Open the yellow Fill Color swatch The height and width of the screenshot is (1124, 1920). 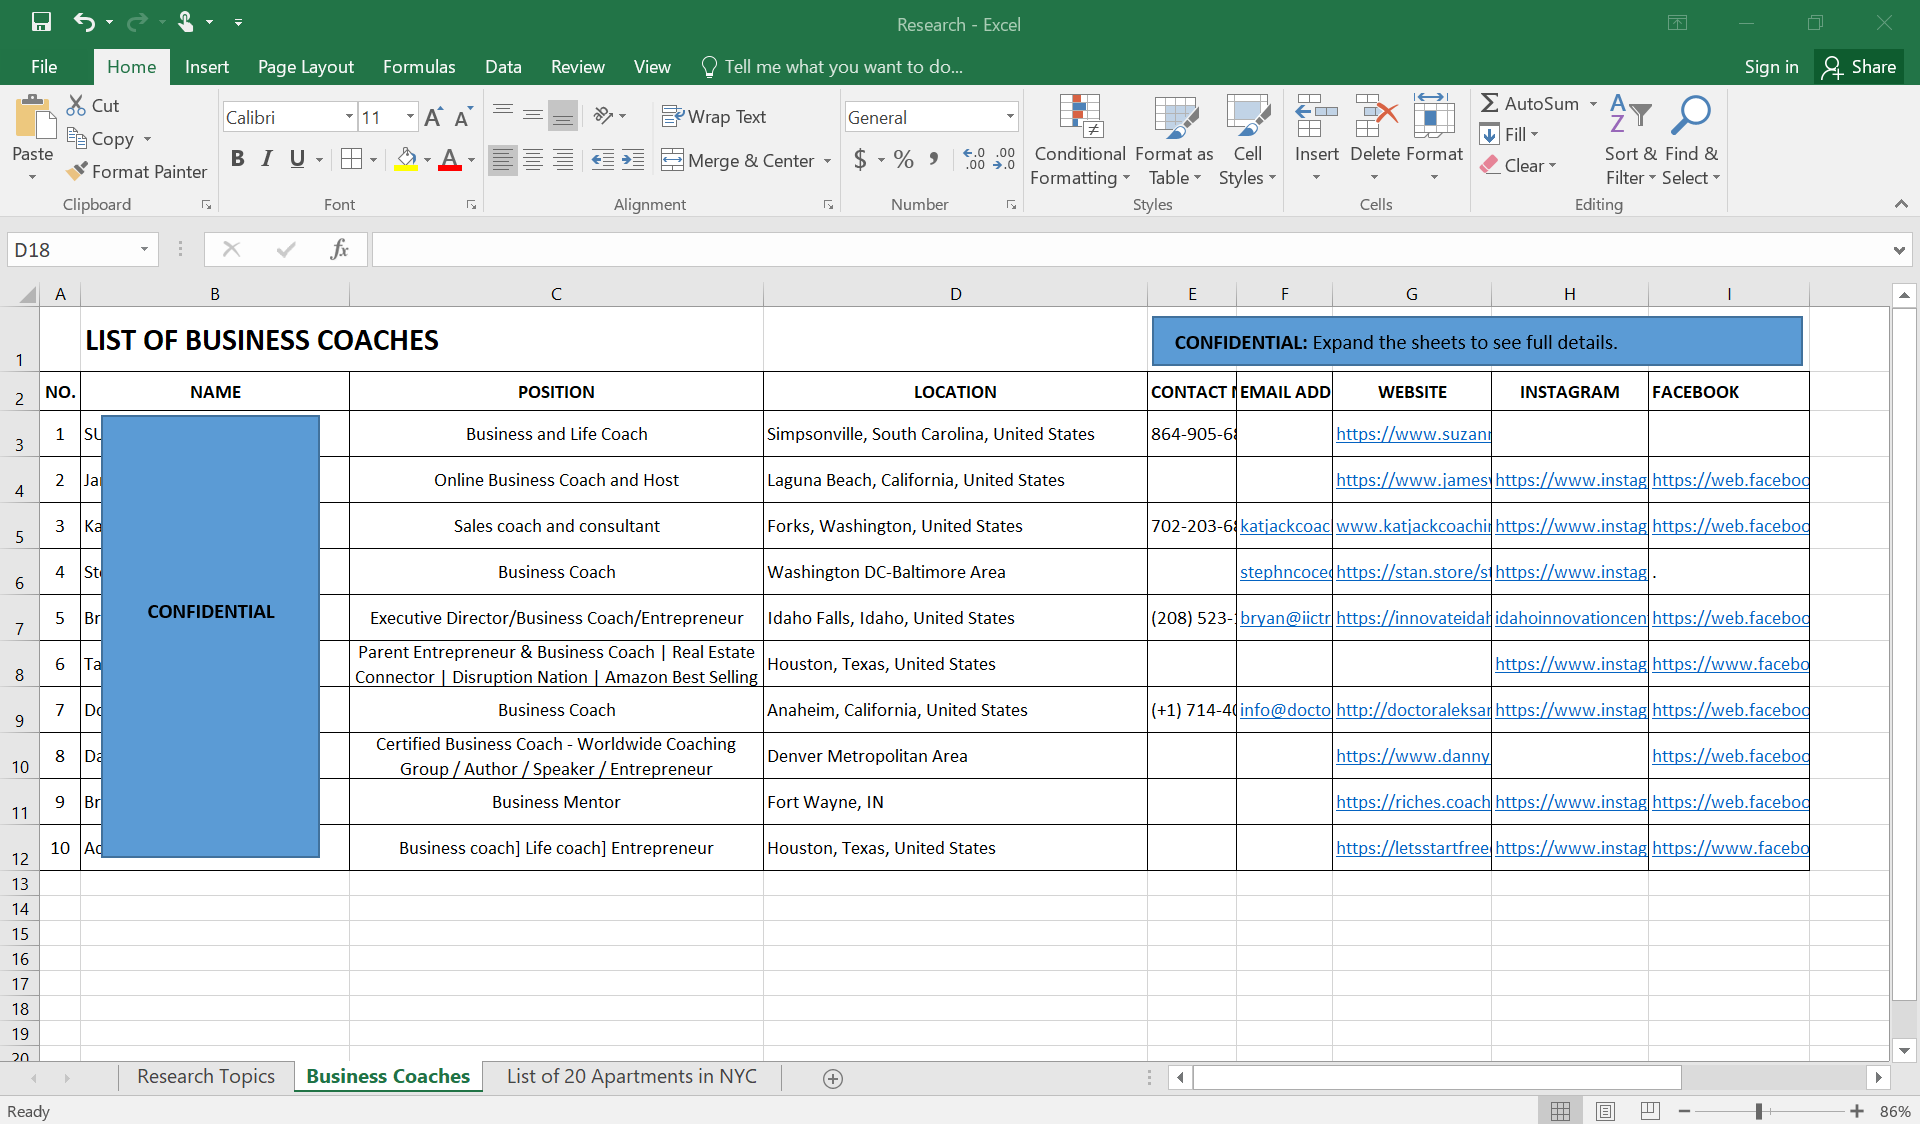click(x=406, y=160)
